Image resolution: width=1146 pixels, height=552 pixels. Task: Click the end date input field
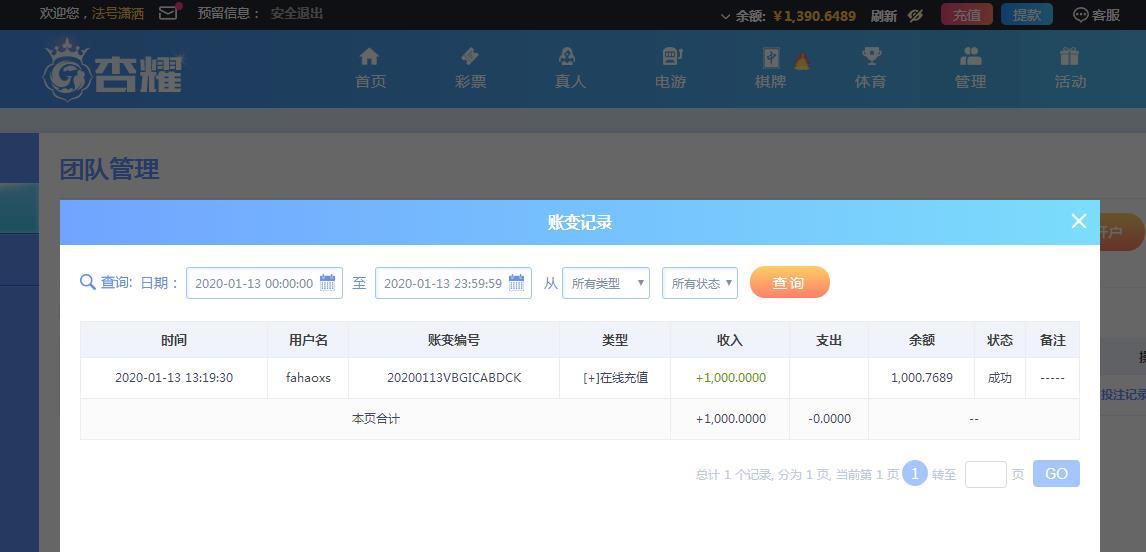[x=453, y=283]
